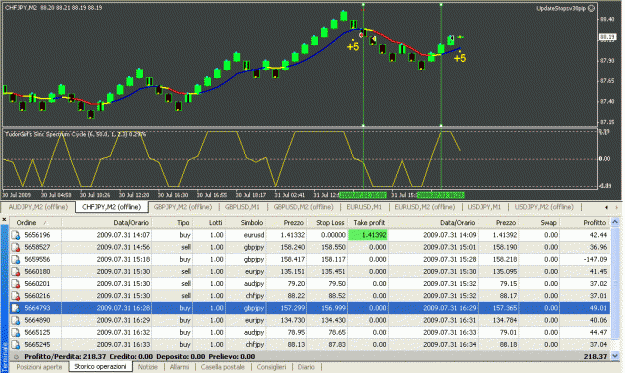Click the 218.37 total profit value
Image resolution: width=625 pixels, height=373 pixels.
[x=596, y=357]
